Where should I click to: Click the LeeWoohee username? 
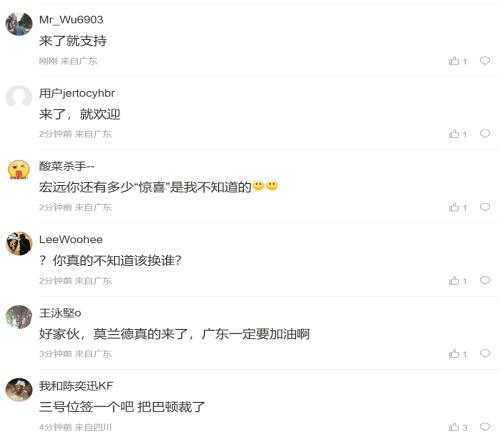(x=71, y=239)
